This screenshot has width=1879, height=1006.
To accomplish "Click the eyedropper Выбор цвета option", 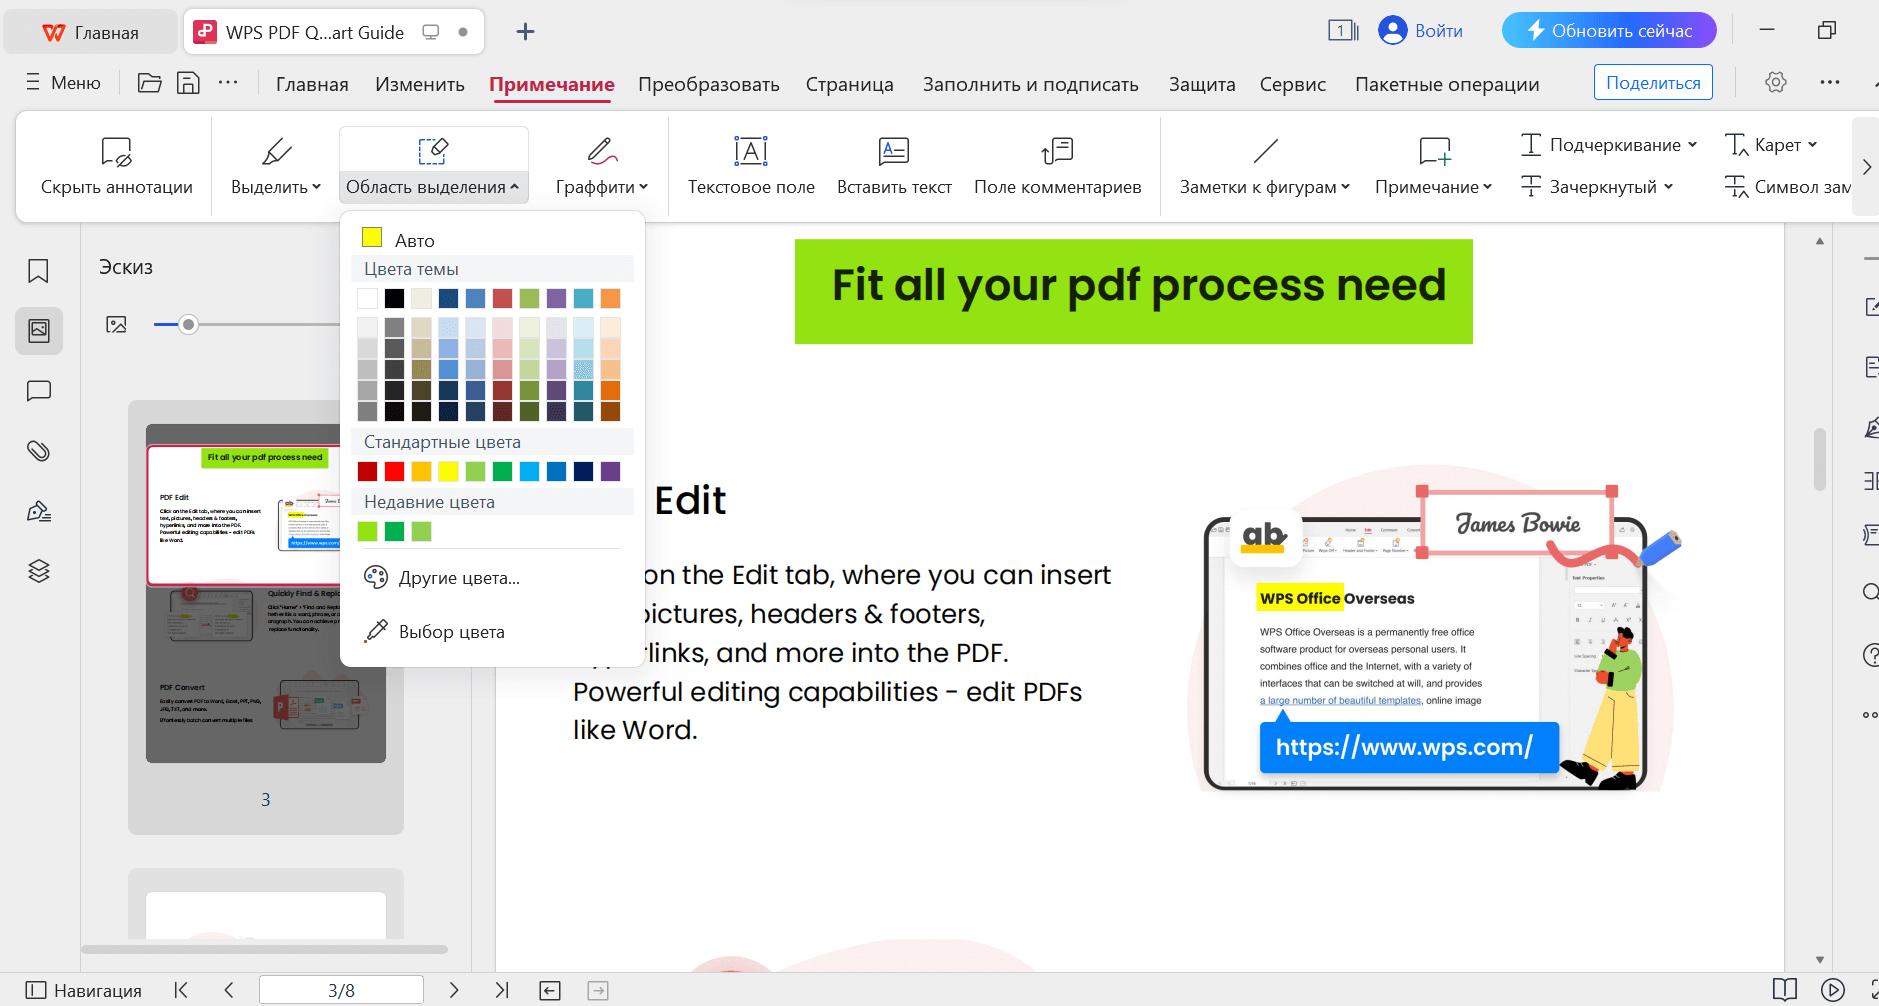I will [x=451, y=632].
